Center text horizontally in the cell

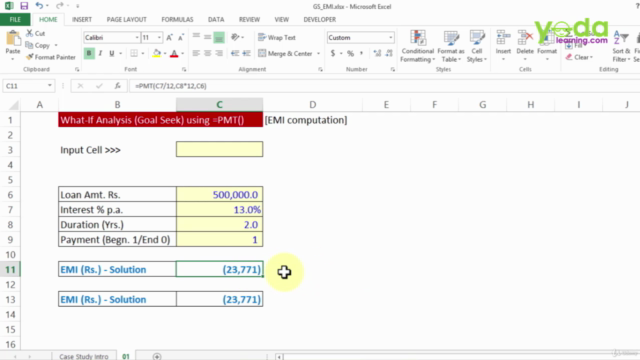coord(207,53)
